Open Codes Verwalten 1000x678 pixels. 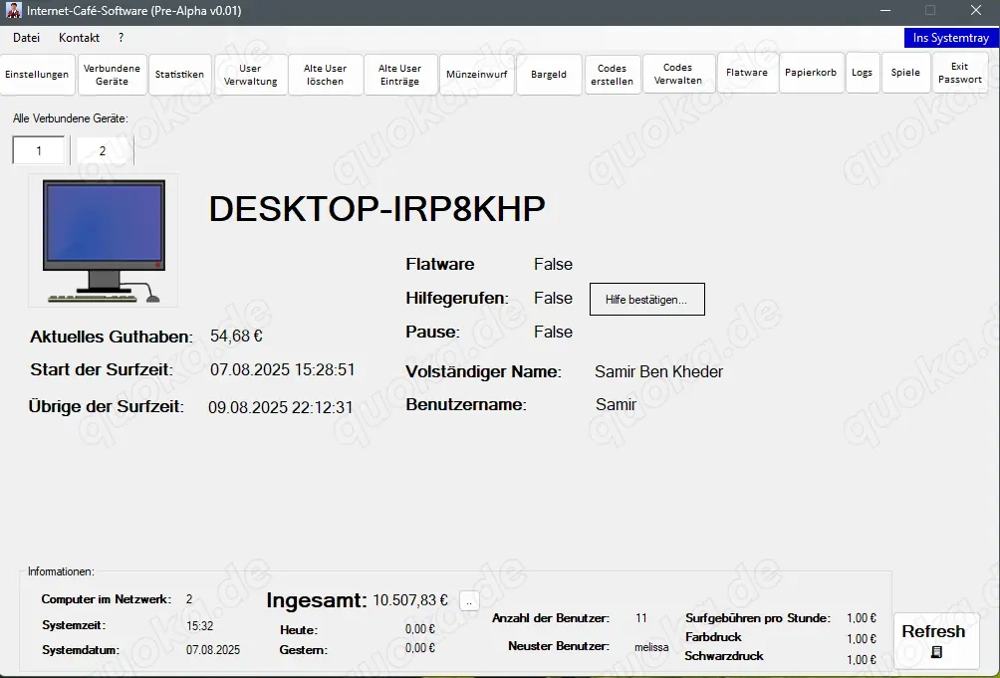(678, 73)
